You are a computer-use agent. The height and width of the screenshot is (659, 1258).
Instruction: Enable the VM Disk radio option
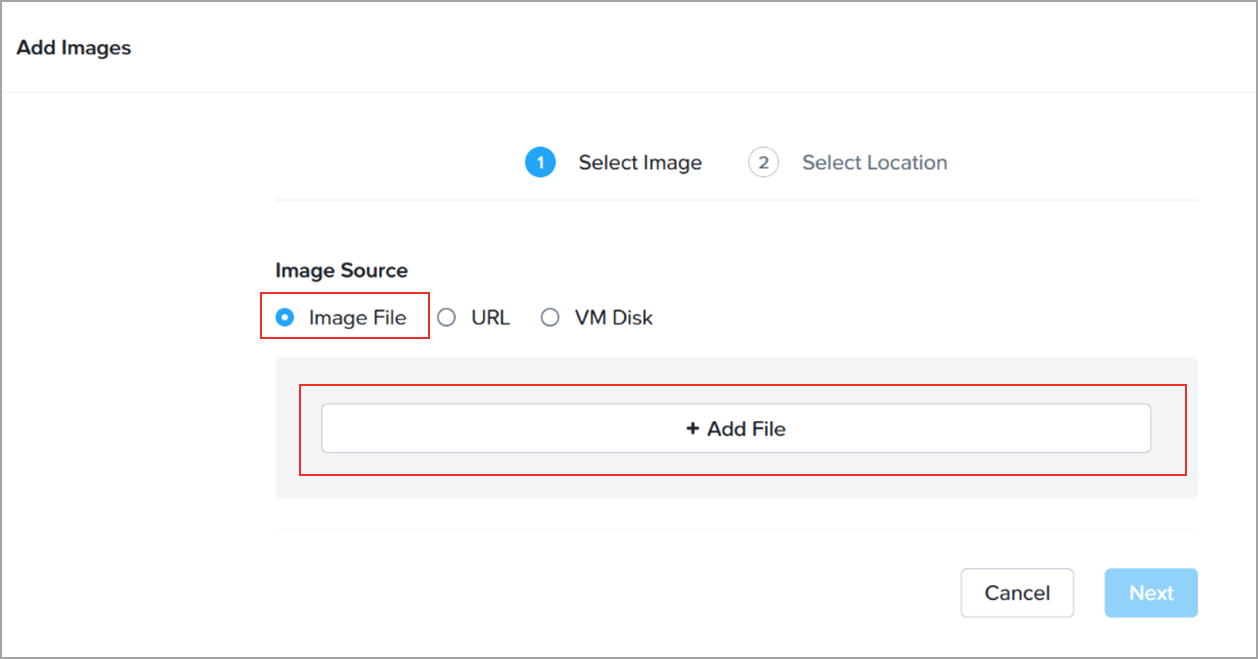(550, 318)
